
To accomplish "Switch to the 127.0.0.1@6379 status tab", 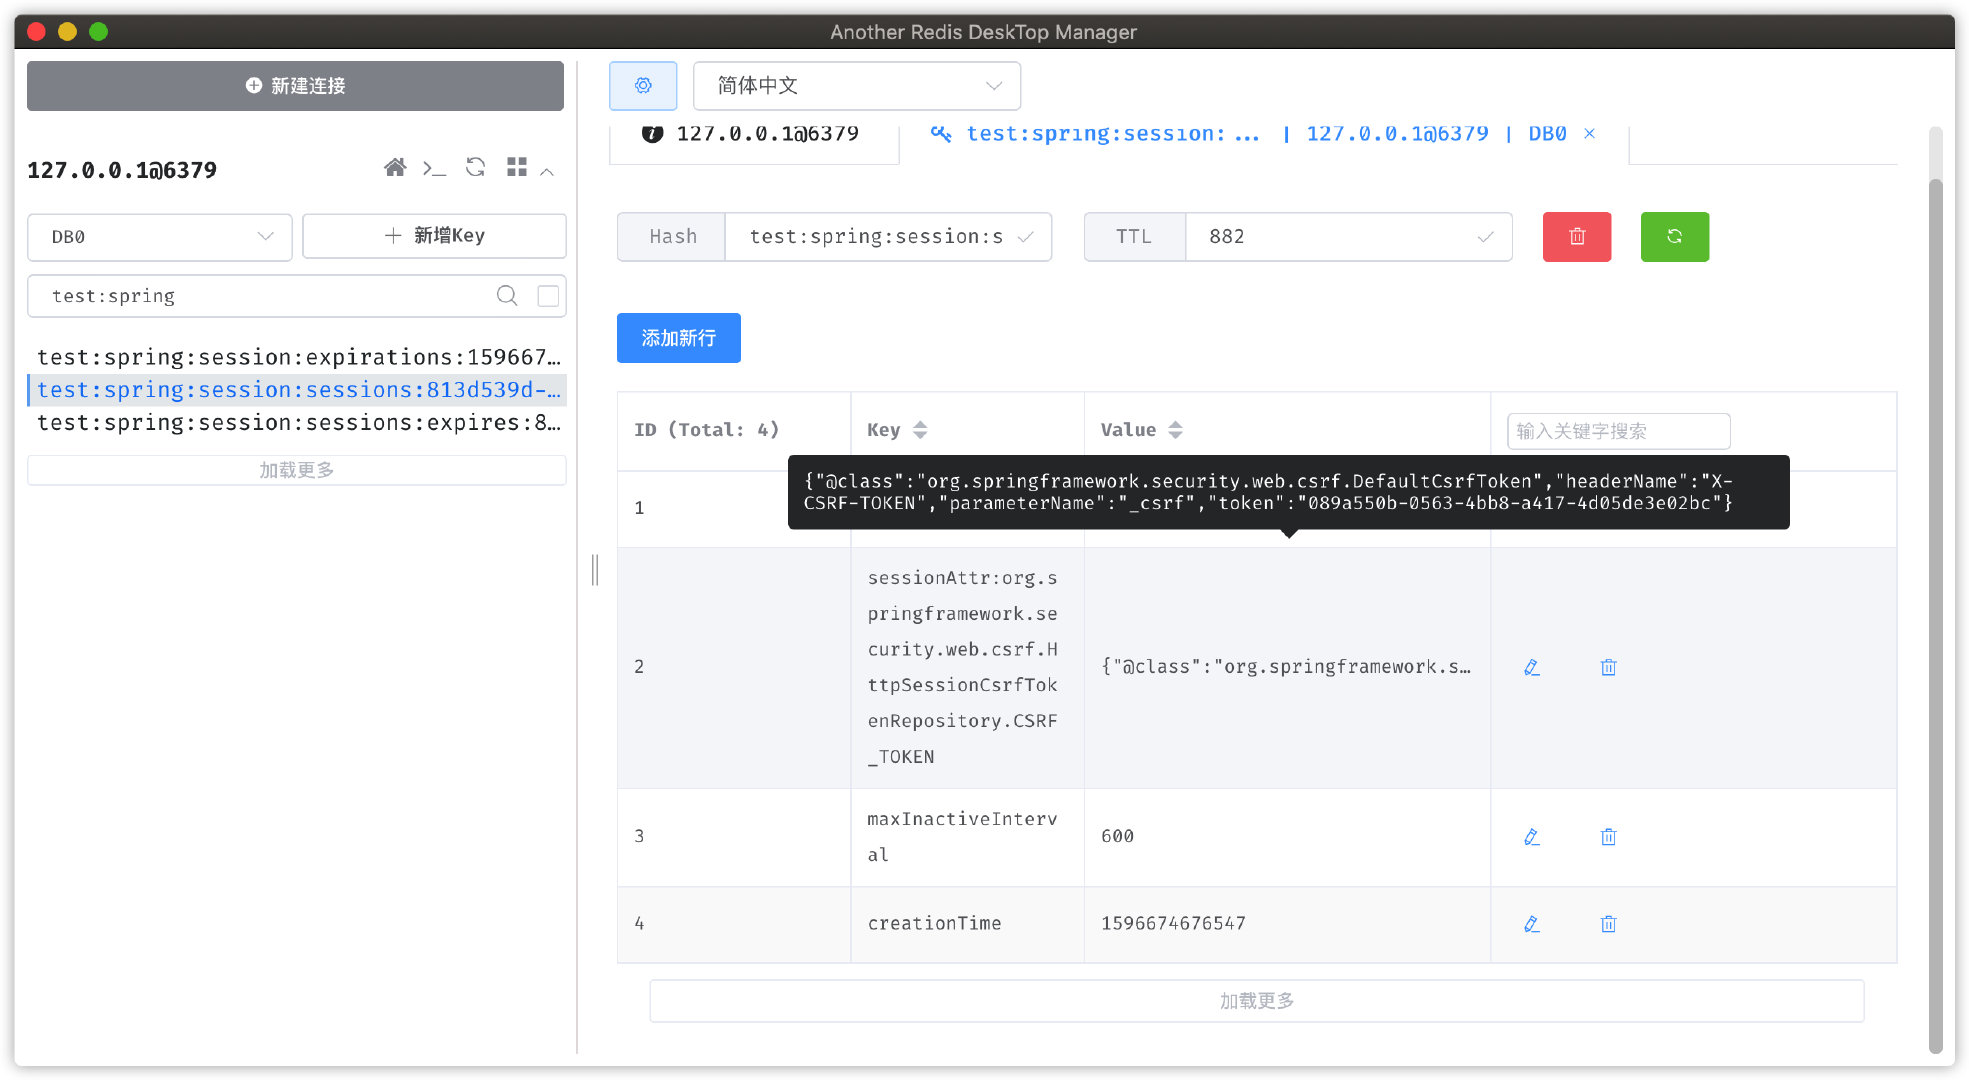I will 754,135.
